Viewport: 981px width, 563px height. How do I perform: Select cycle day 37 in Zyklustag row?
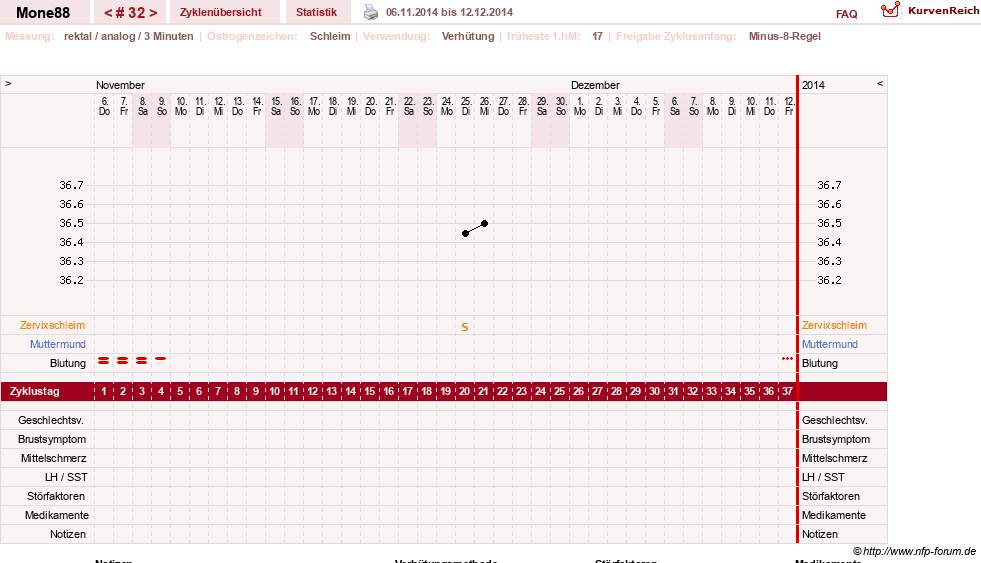787,391
